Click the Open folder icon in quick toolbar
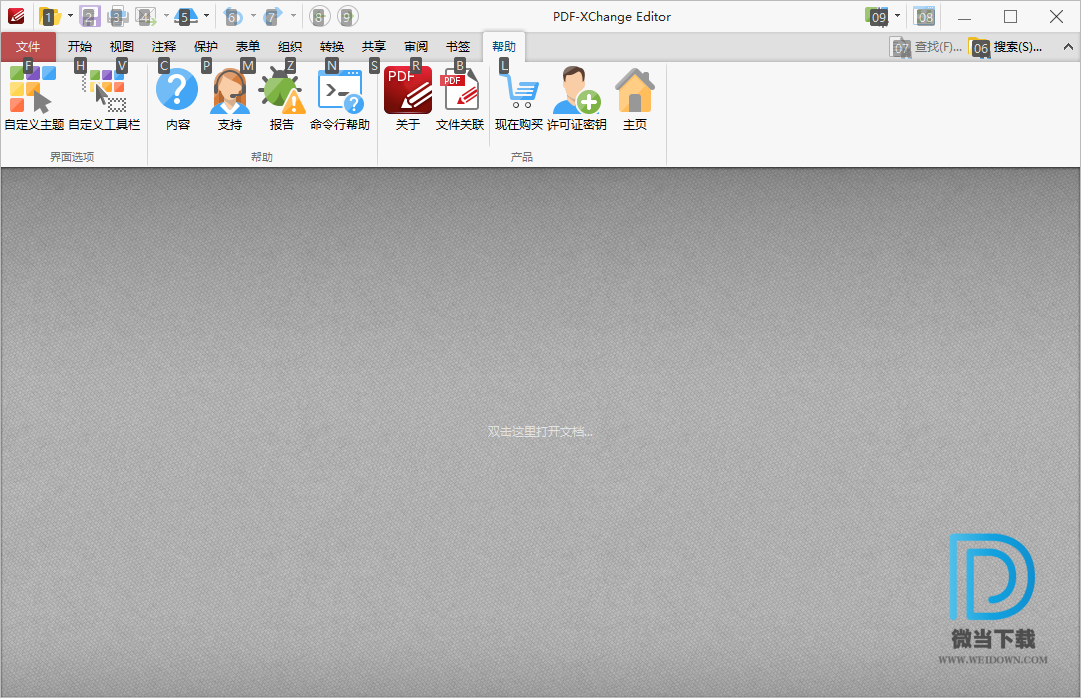Viewport: 1081px width, 698px height. 48,16
